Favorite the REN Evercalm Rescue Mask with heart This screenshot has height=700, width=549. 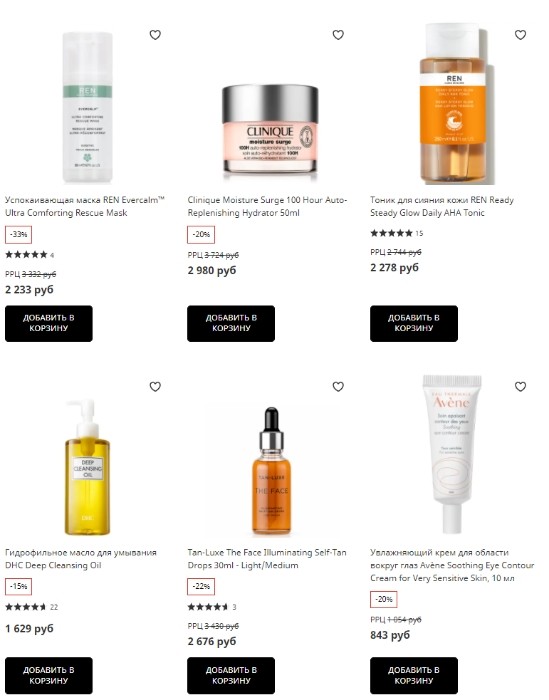[155, 35]
